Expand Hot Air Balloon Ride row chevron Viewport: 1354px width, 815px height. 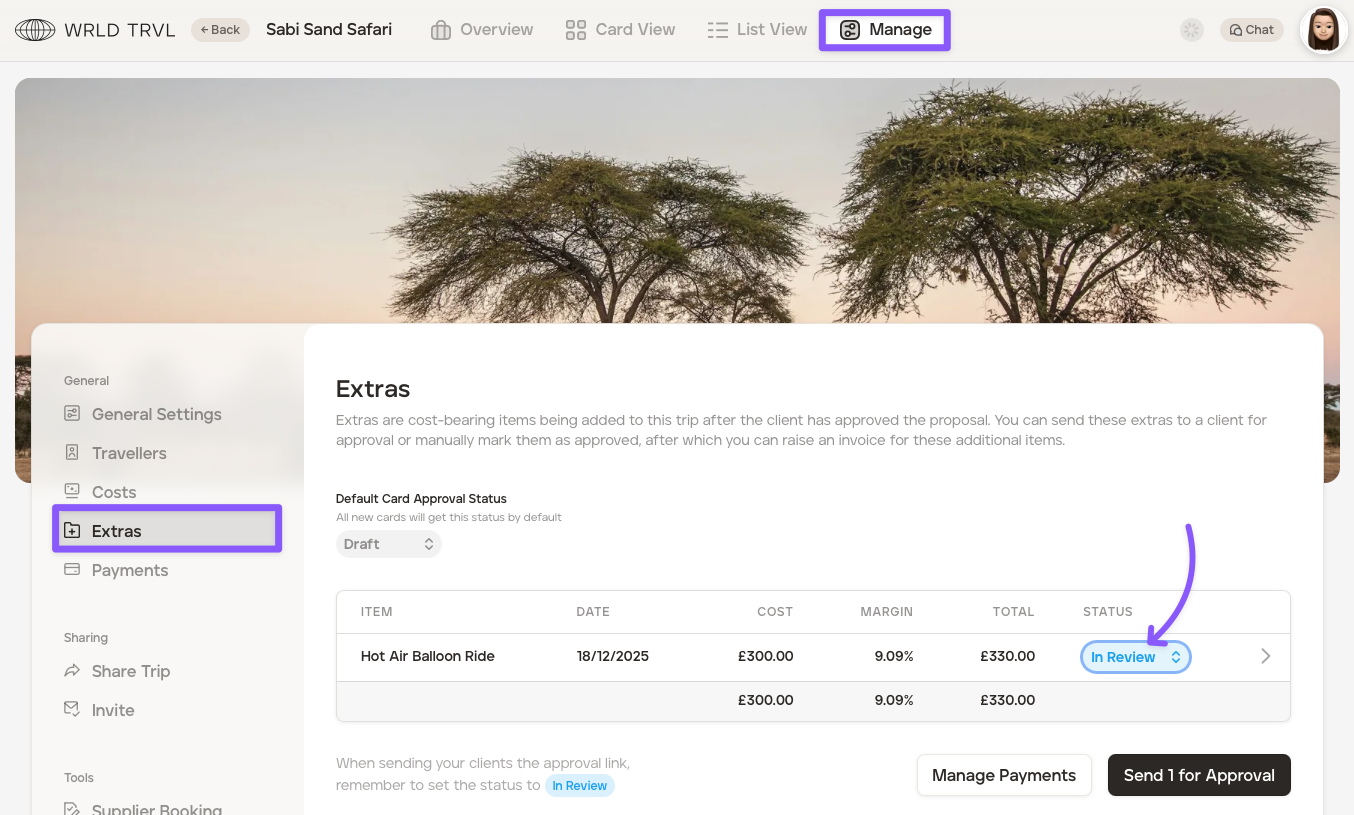tap(1265, 657)
